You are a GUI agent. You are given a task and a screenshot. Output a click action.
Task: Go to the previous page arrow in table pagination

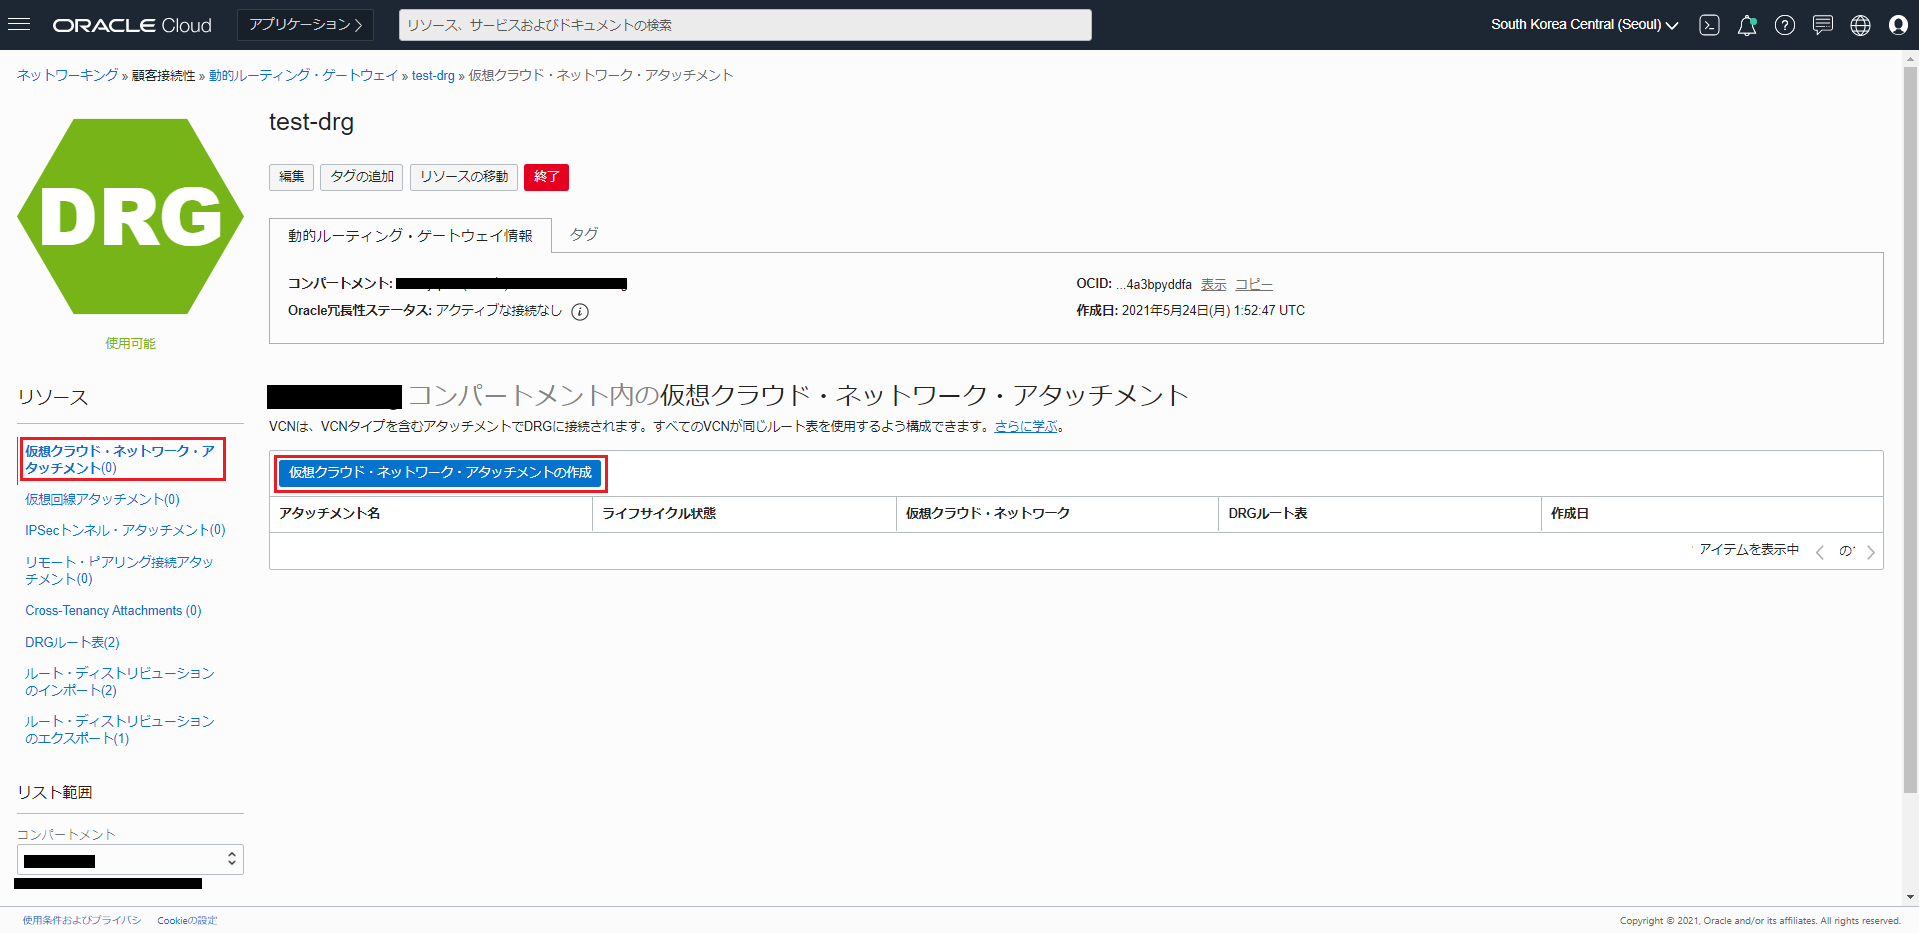[x=1820, y=551]
